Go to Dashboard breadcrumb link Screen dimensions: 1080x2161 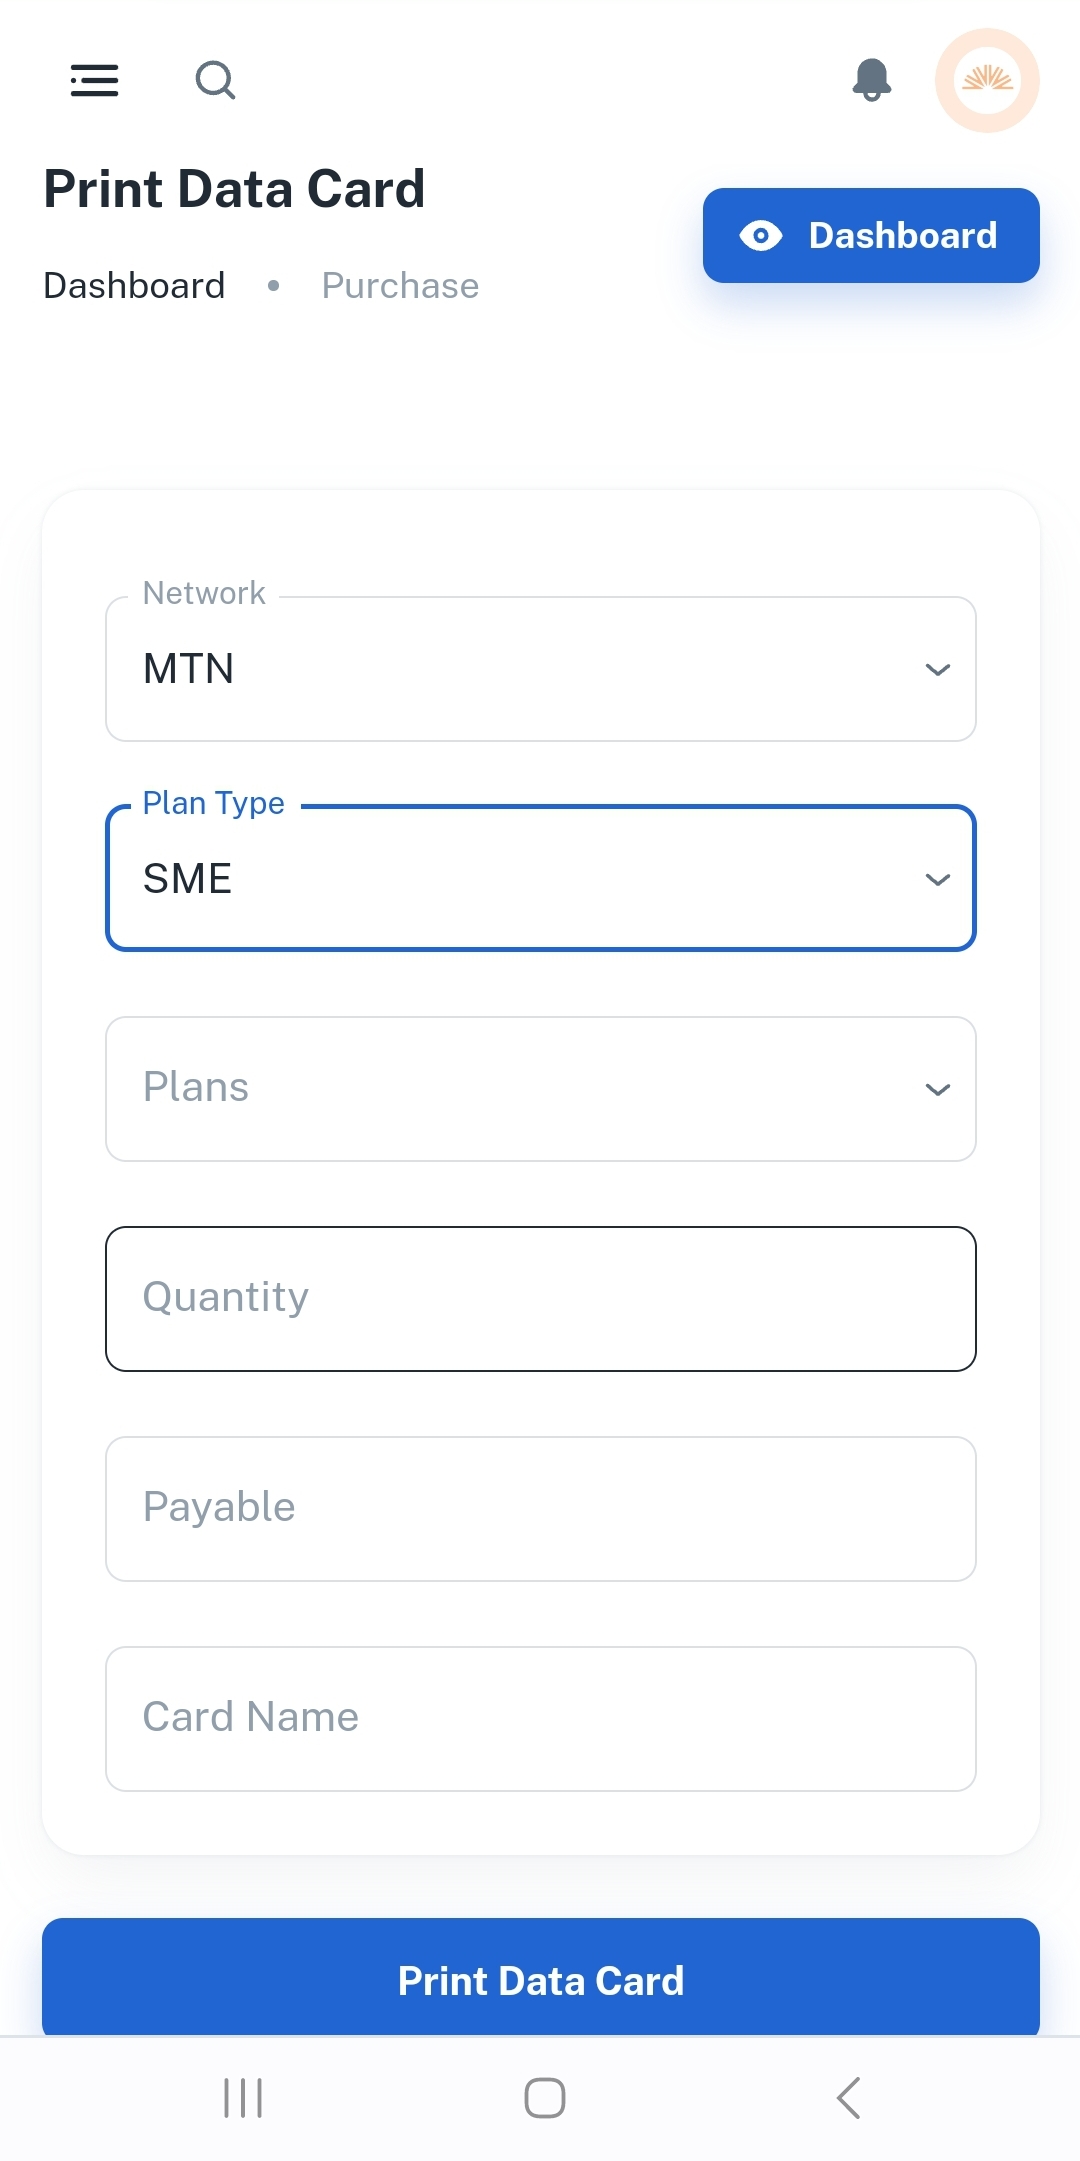tap(134, 286)
